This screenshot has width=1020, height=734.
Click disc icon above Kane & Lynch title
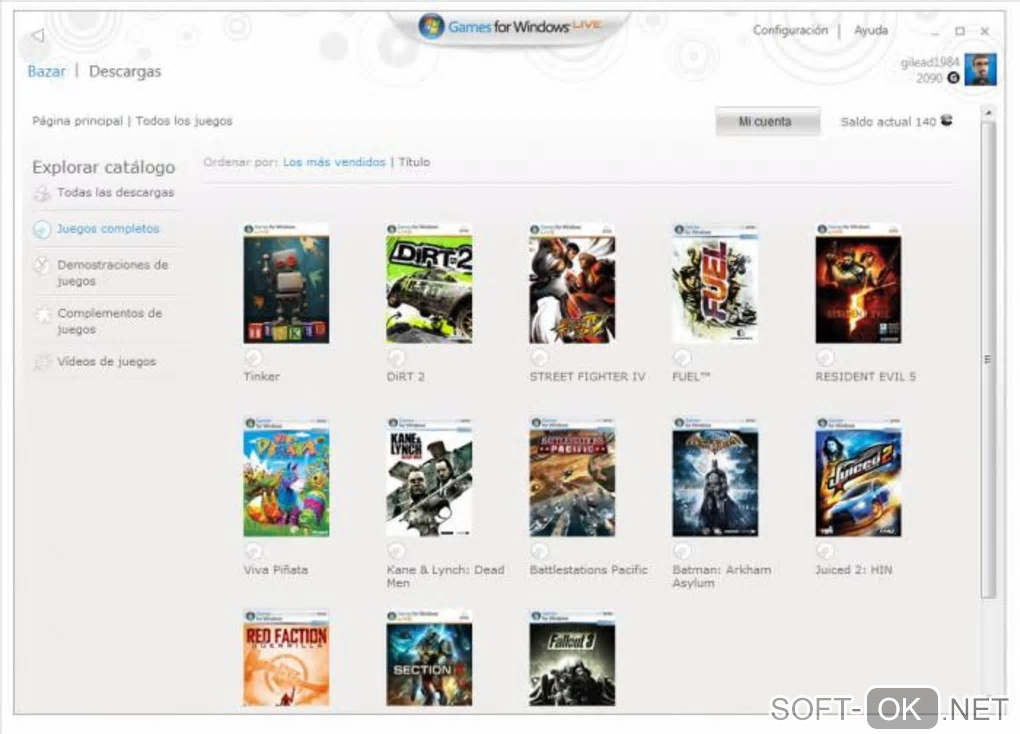point(396,551)
